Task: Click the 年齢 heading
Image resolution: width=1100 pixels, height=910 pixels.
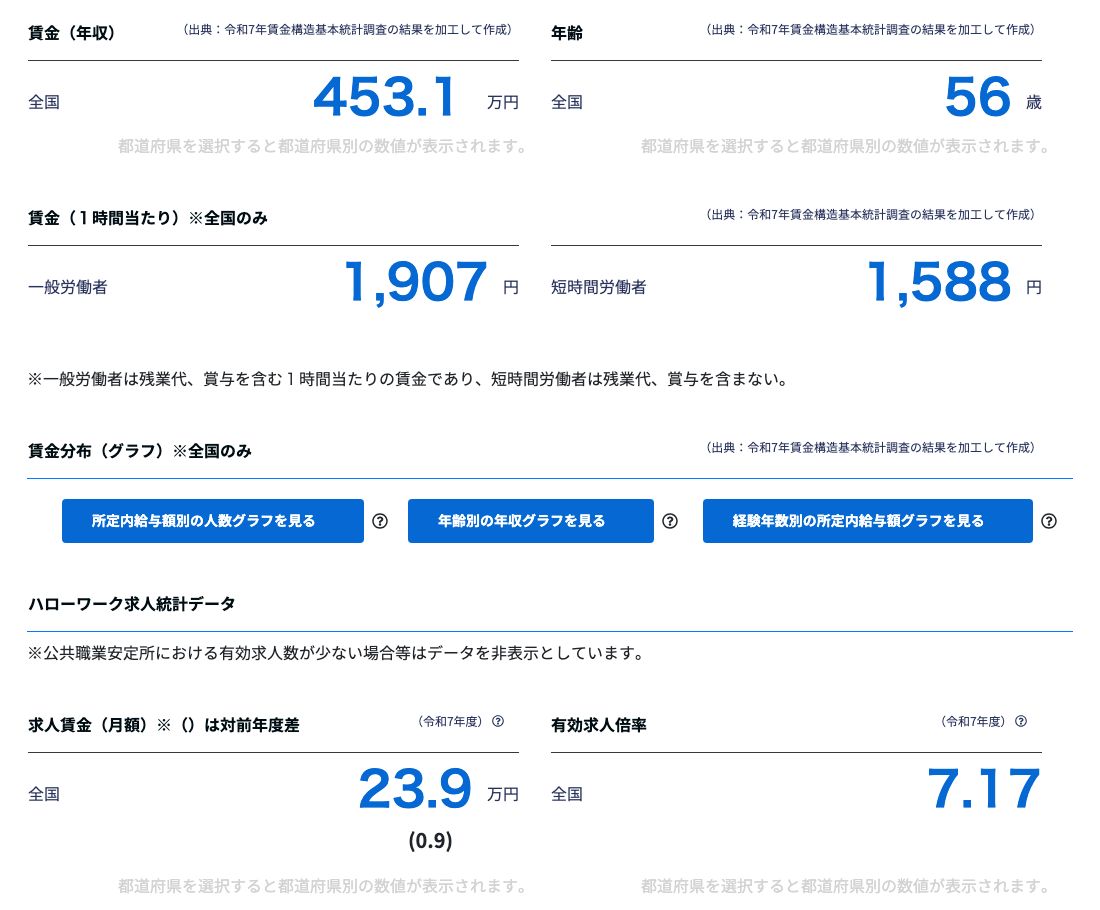Action: [x=567, y=33]
